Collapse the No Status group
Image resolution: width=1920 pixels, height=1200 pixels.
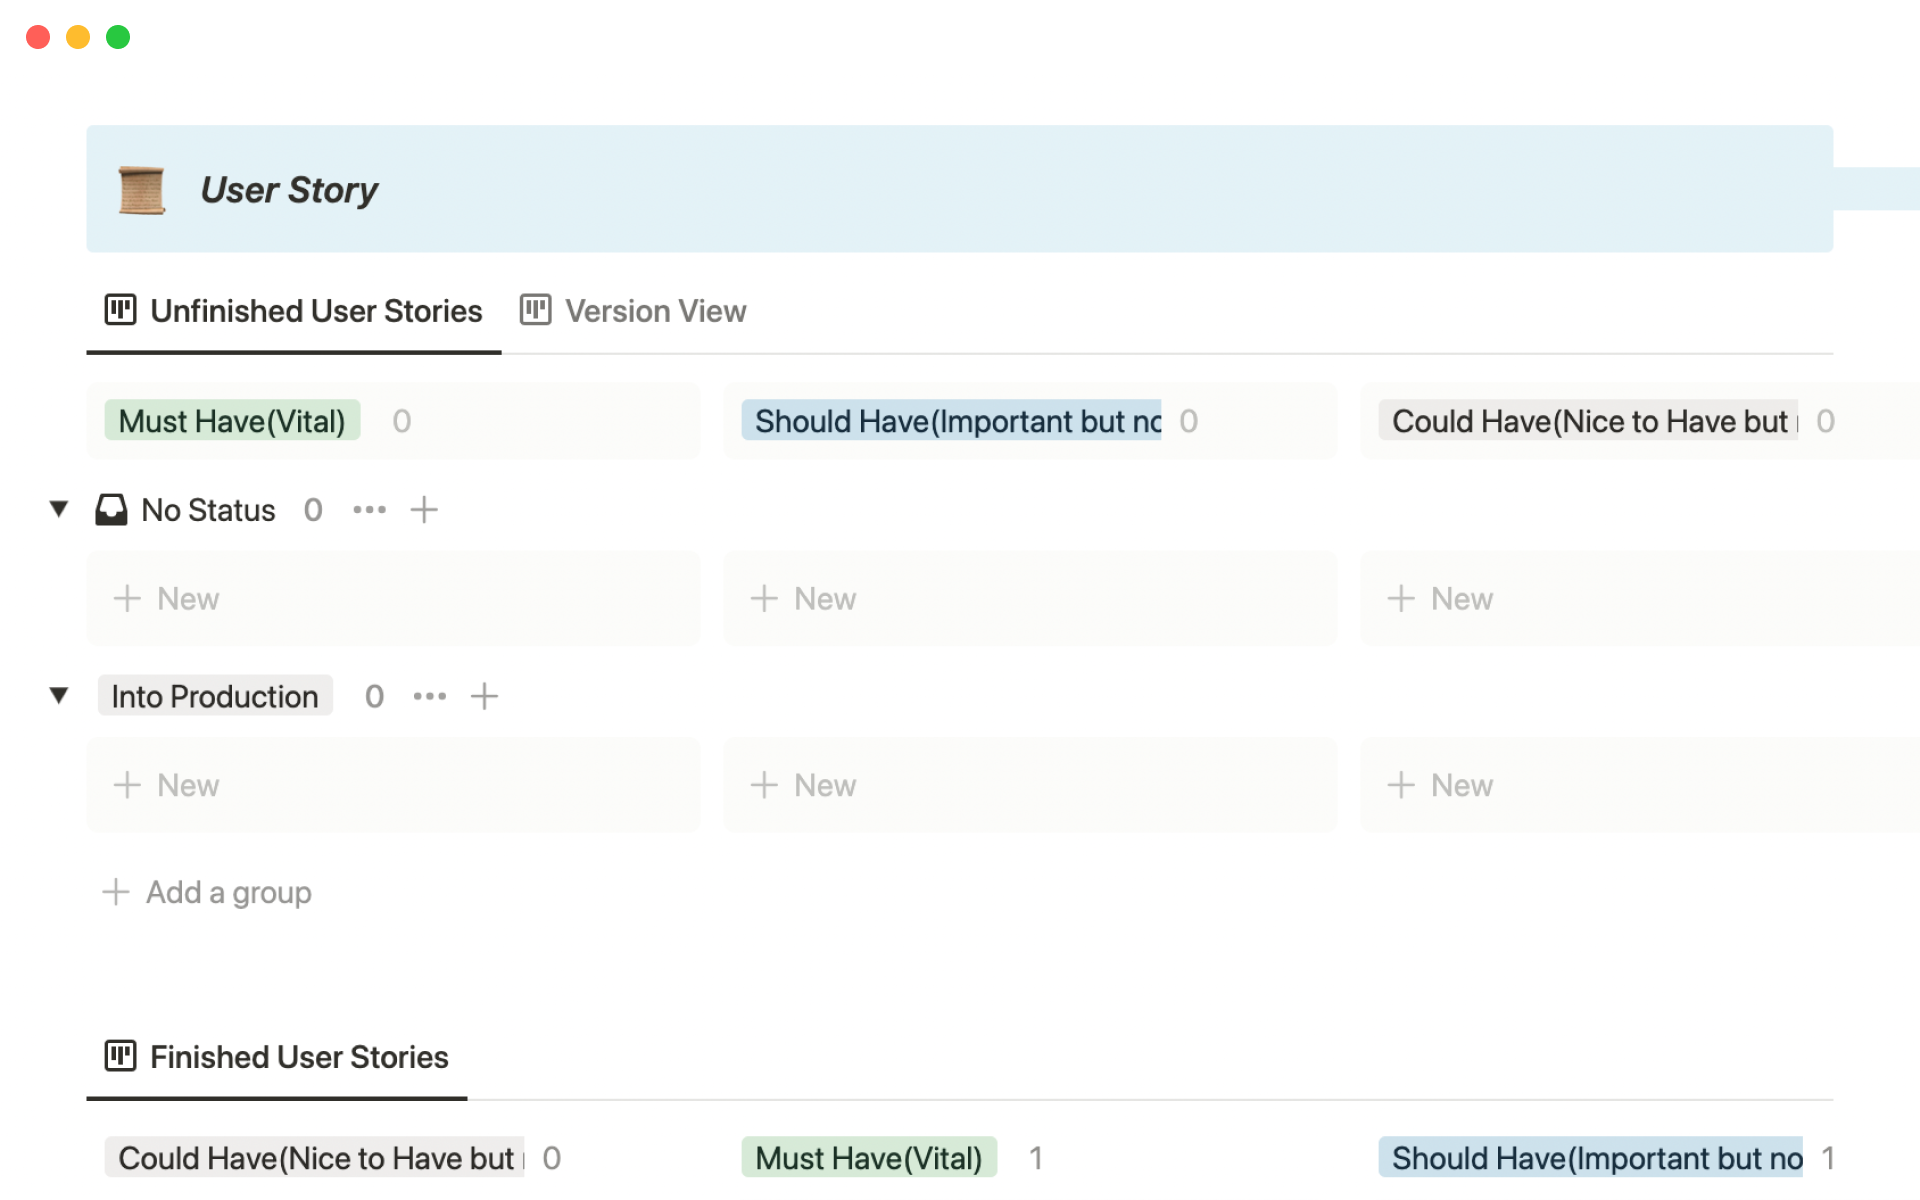point(59,509)
